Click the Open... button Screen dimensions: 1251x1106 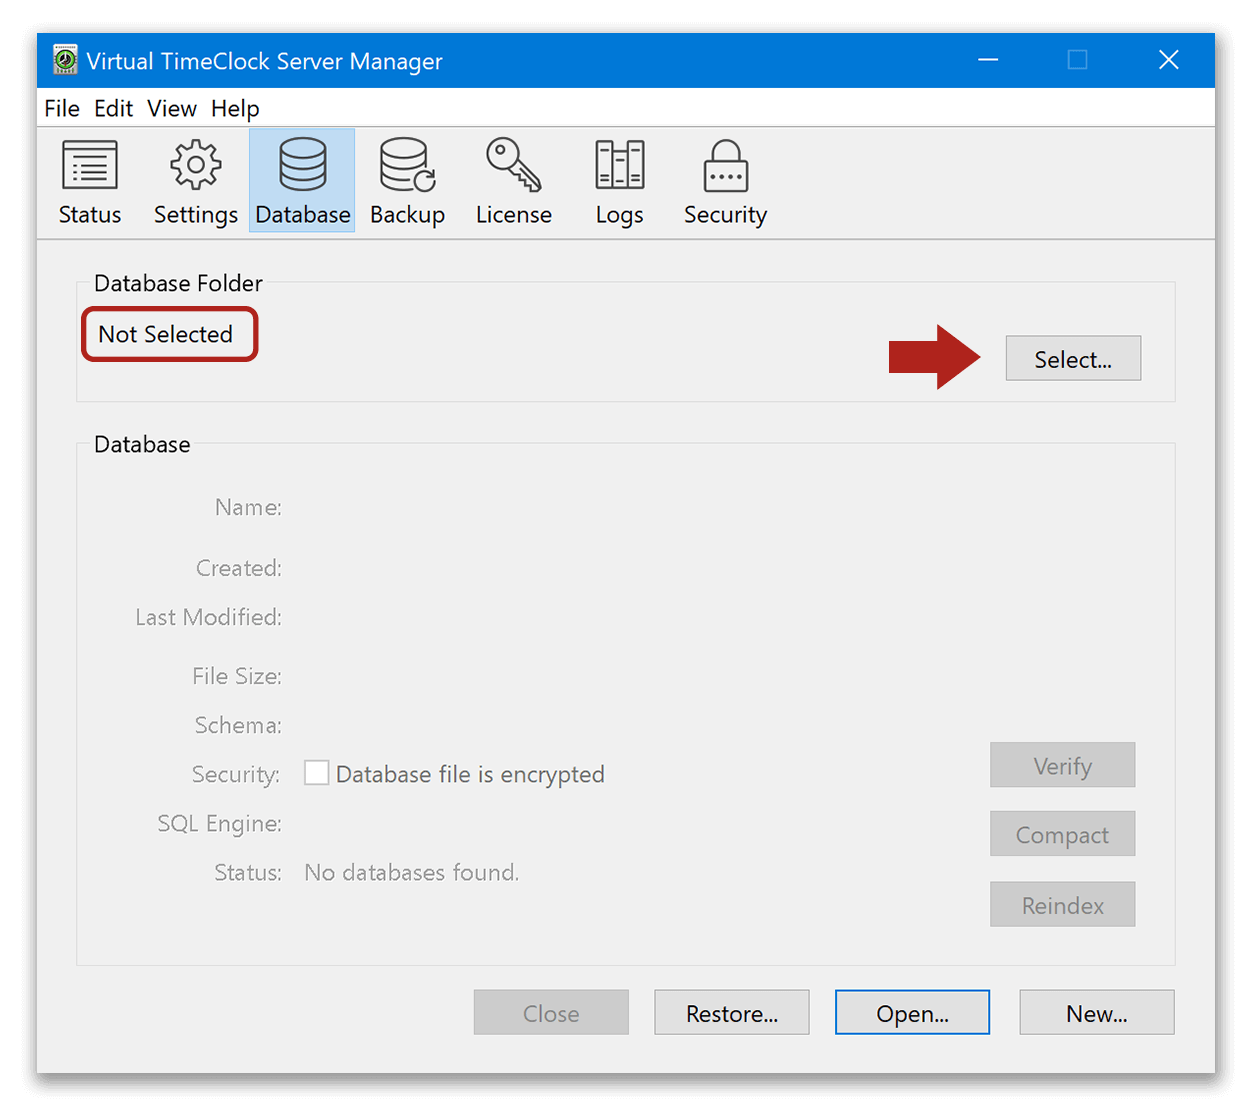coord(913,1013)
